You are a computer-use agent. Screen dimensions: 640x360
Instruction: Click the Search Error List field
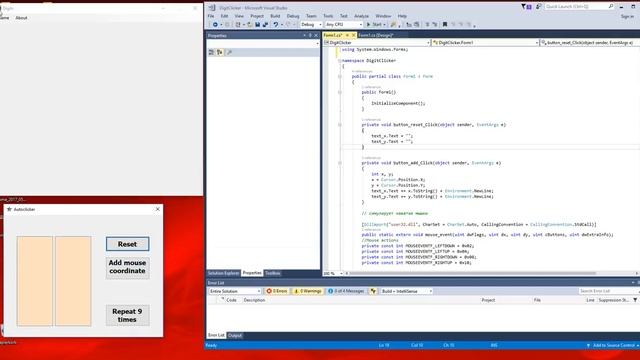608,291
